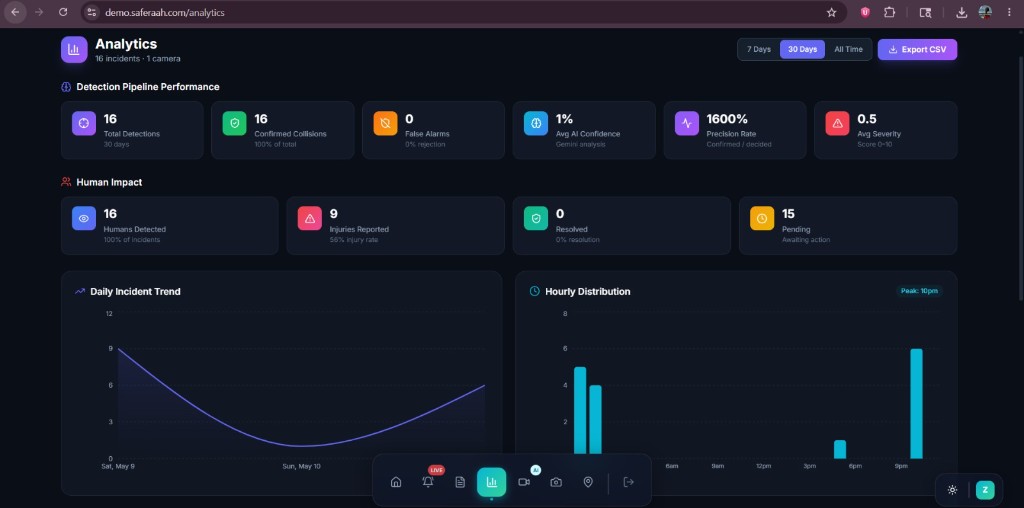Click the Total Detections target icon
The width and height of the screenshot is (1024, 508).
(x=84, y=123)
